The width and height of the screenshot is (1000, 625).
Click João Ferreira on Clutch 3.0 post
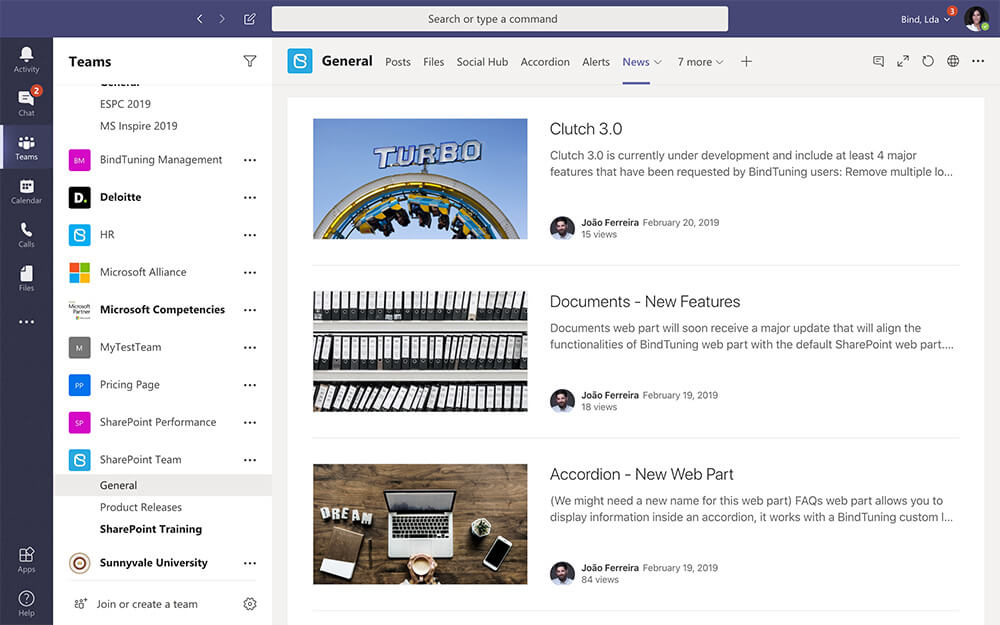[x=610, y=223]
